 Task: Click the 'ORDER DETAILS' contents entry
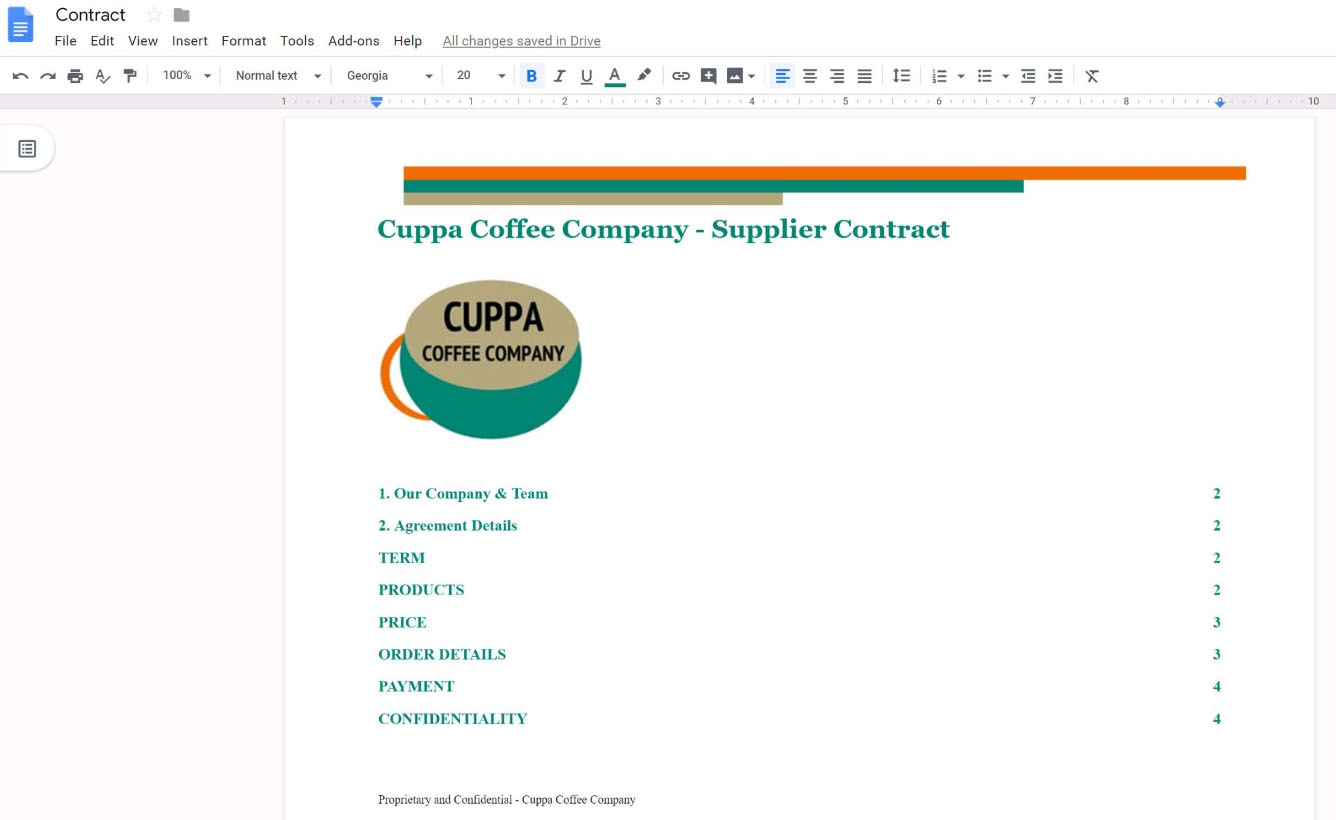[x=442, y=655]
